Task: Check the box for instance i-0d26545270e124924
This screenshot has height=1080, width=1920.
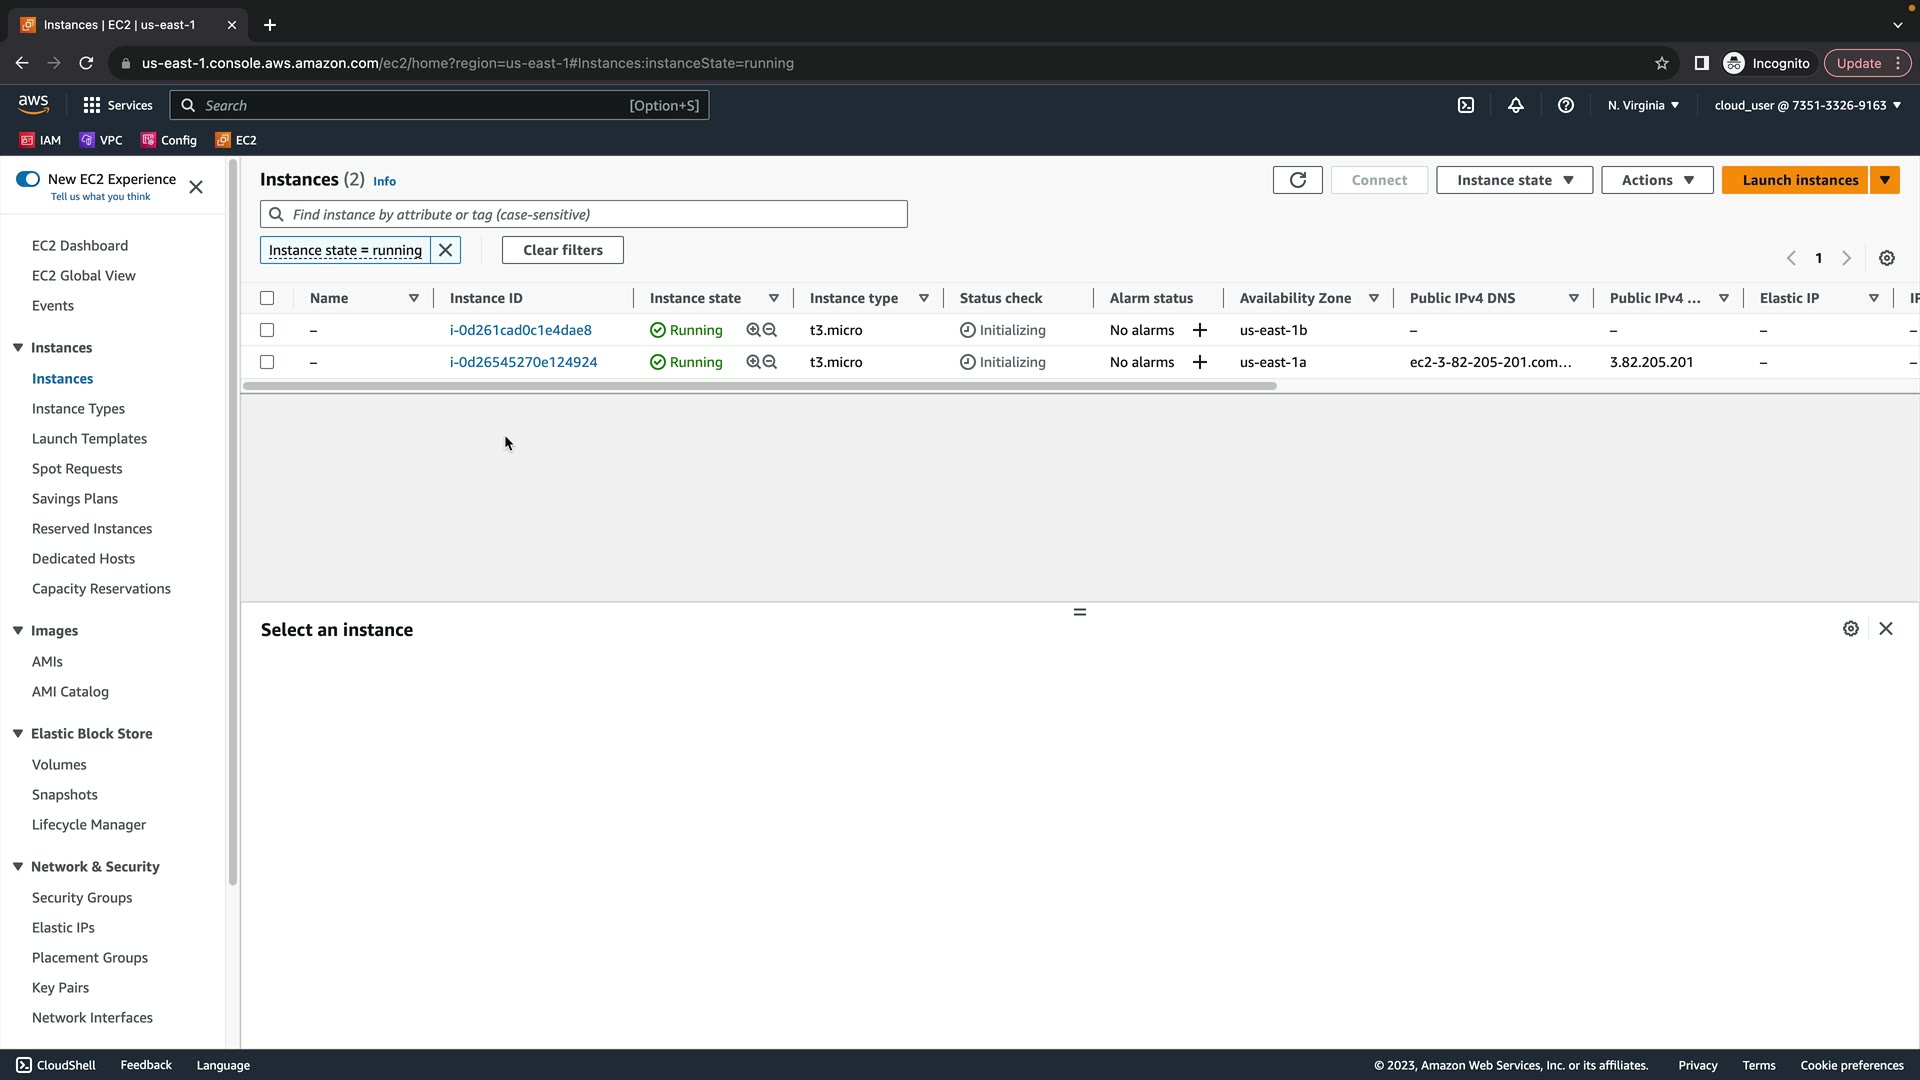Action: click(x=267, y=362)
